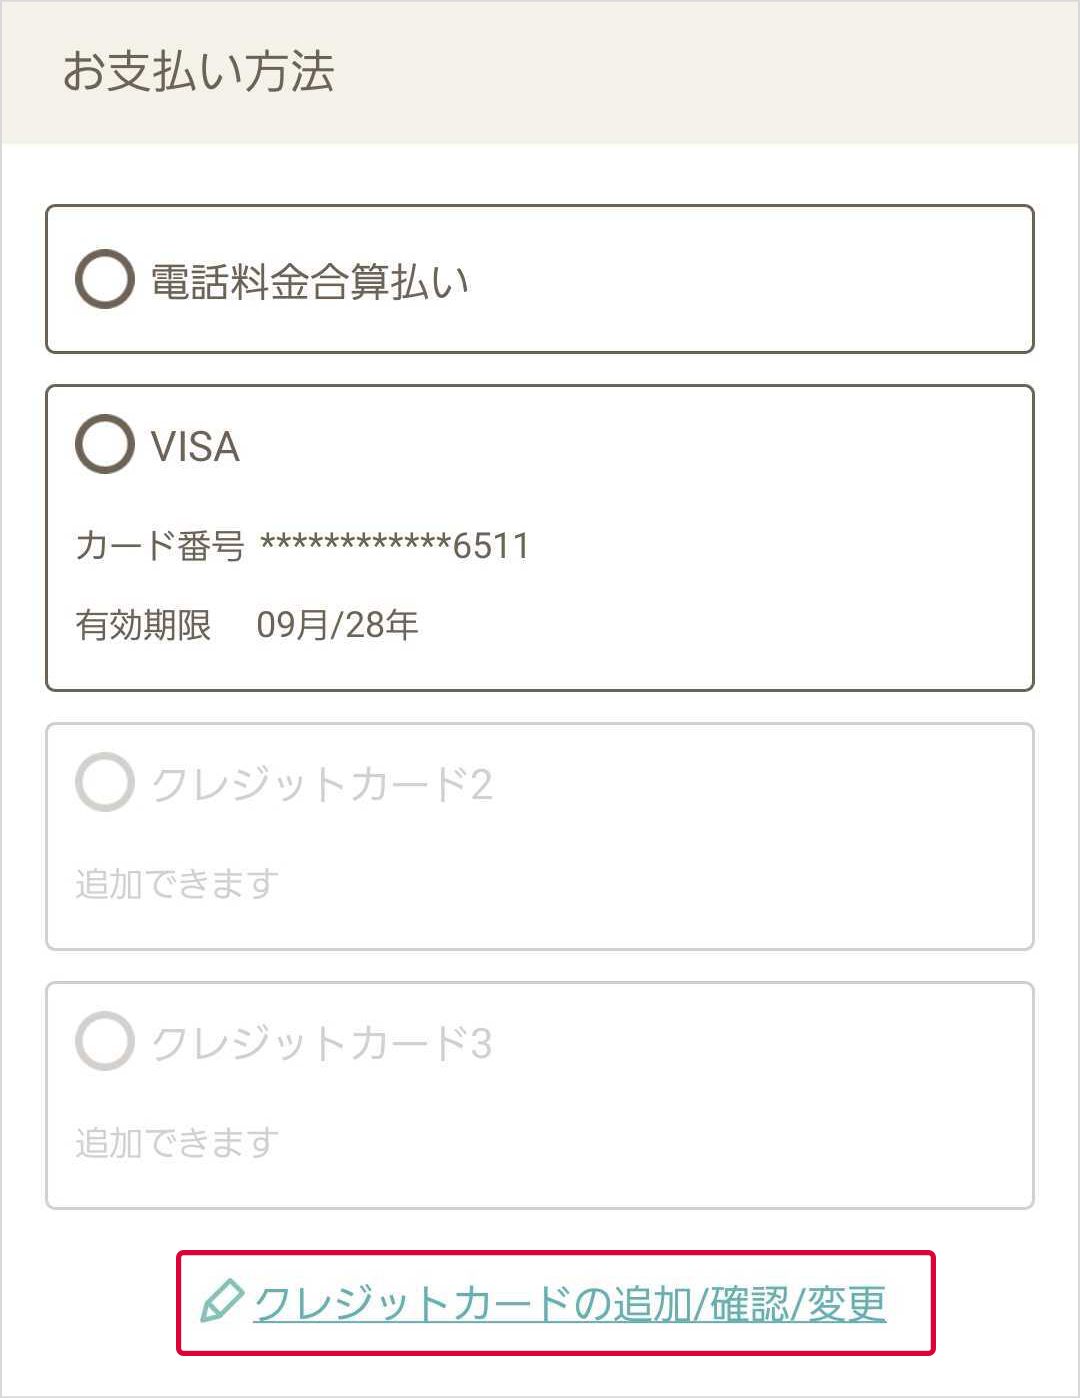This screenshot has width=1080, height=1398.
Task: Click 追加できます under クレジットカード2
Action: tap(177, 884)
